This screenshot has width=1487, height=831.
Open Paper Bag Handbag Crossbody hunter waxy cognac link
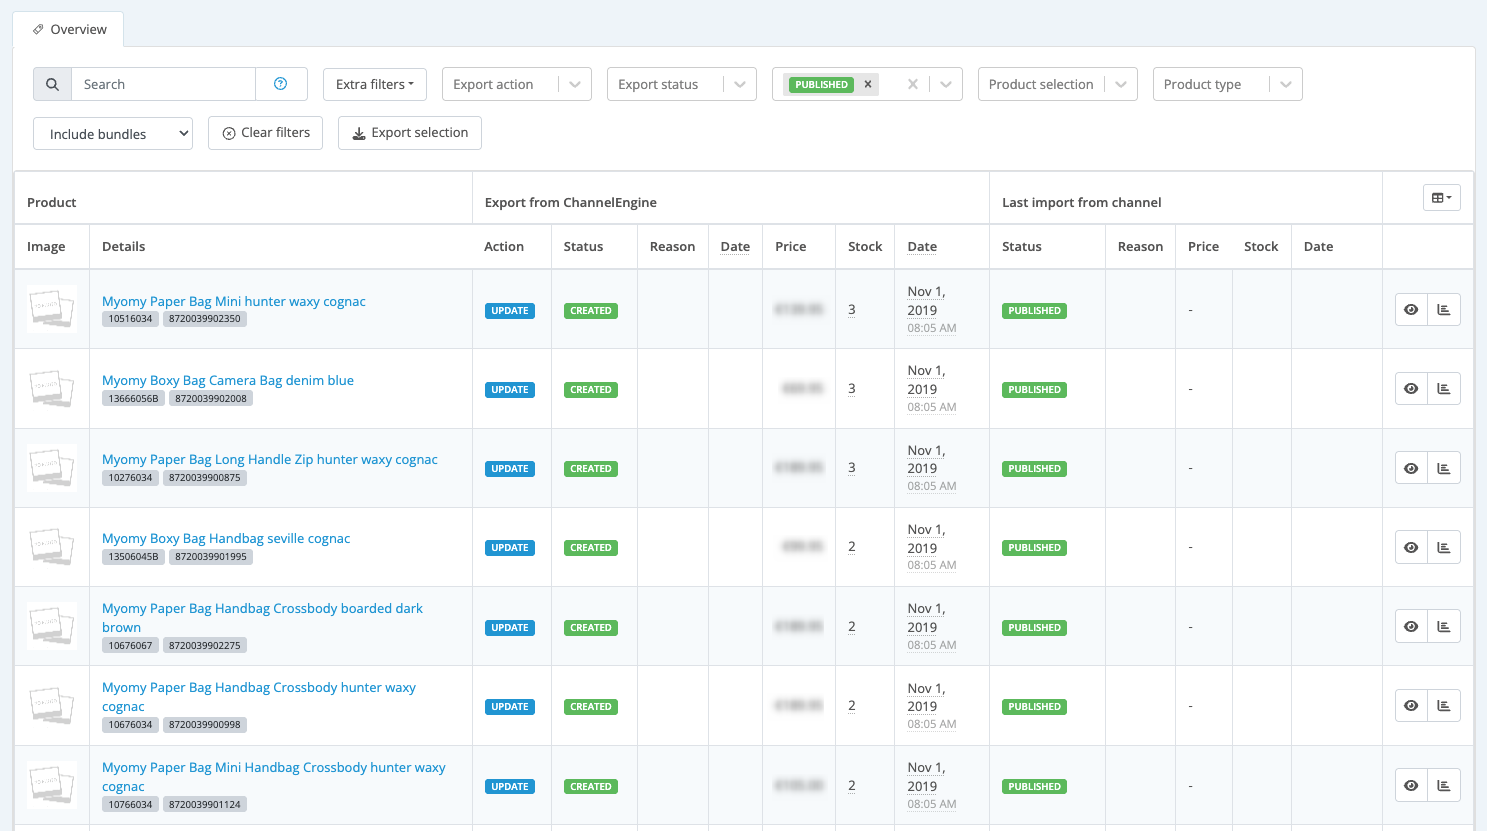pos(259,696)
